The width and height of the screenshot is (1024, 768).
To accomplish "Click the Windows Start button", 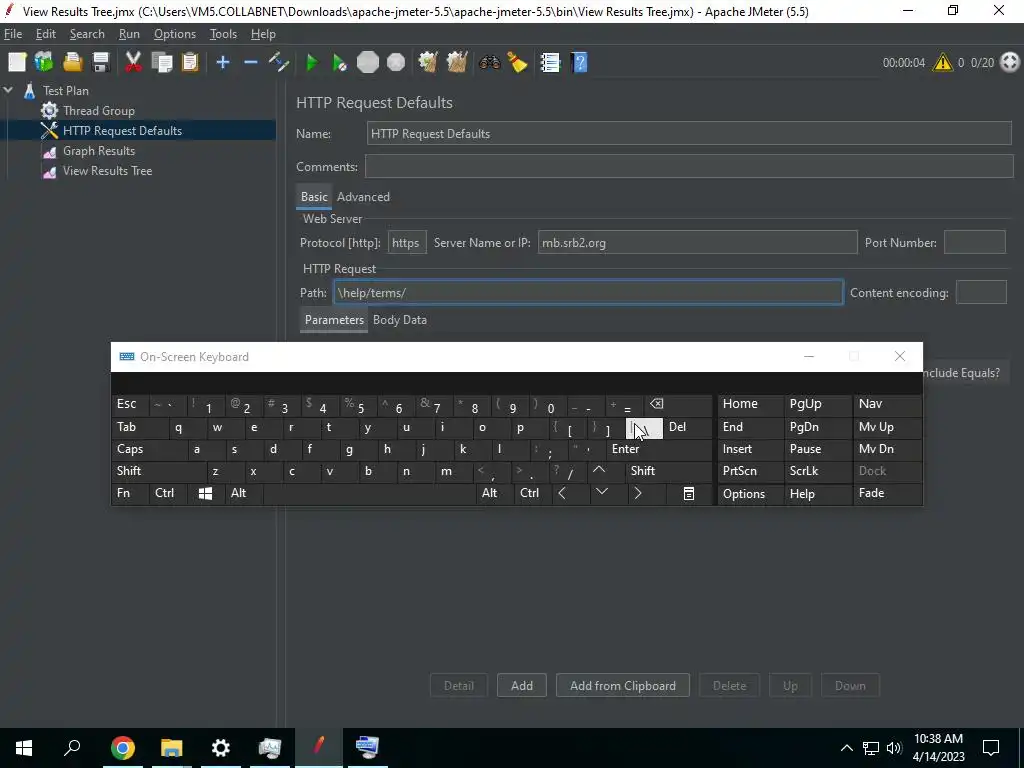I will (x=24, y=748).
